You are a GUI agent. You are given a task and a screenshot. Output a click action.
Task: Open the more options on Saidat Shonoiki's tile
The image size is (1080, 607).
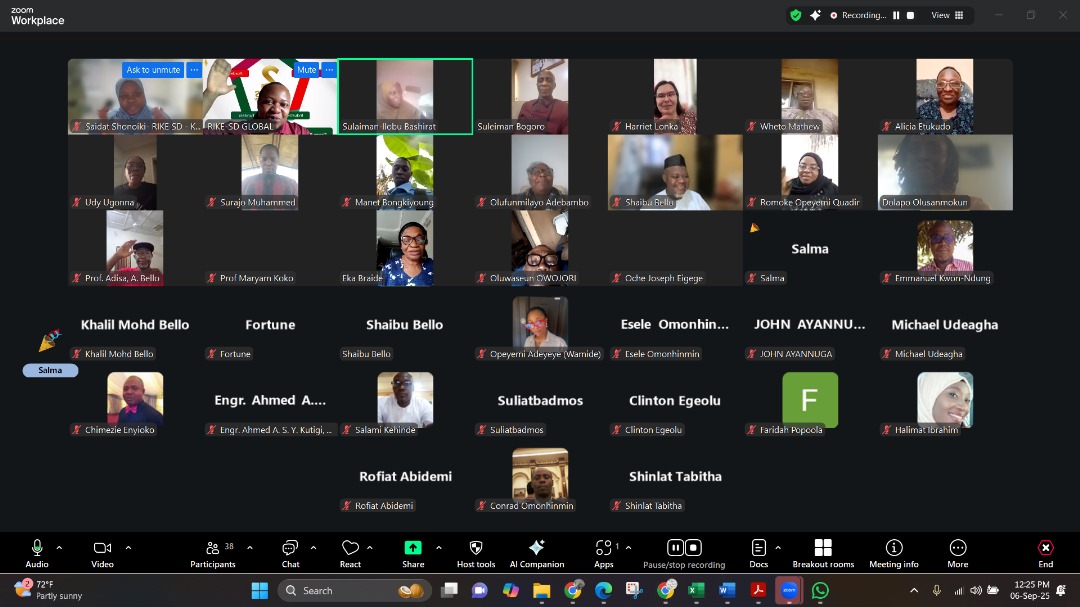(194, 70)
